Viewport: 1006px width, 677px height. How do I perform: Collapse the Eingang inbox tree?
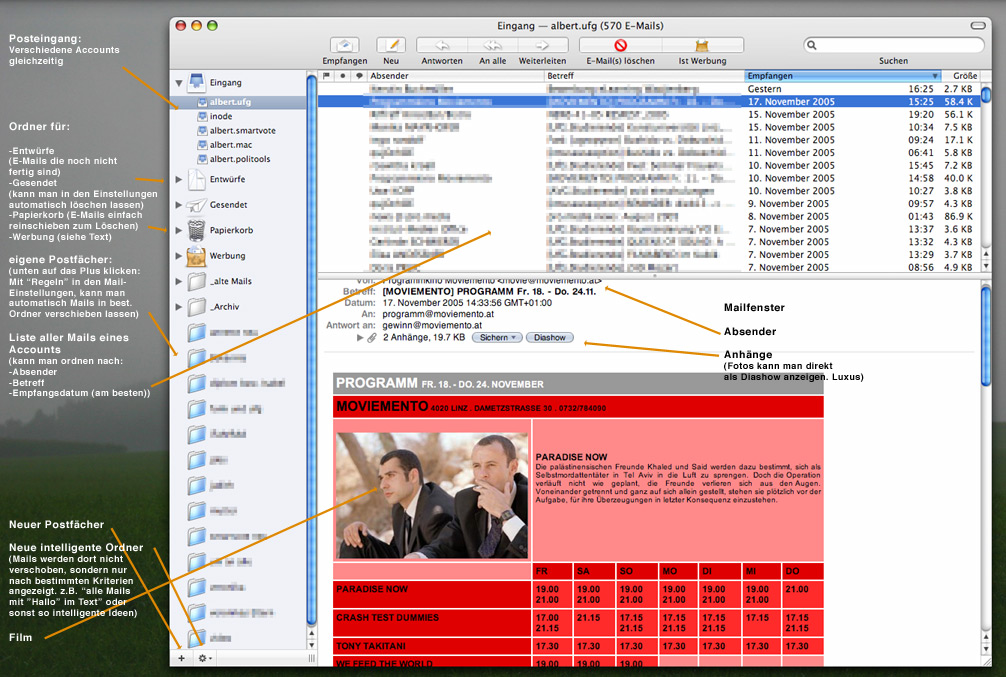point(178,83)
